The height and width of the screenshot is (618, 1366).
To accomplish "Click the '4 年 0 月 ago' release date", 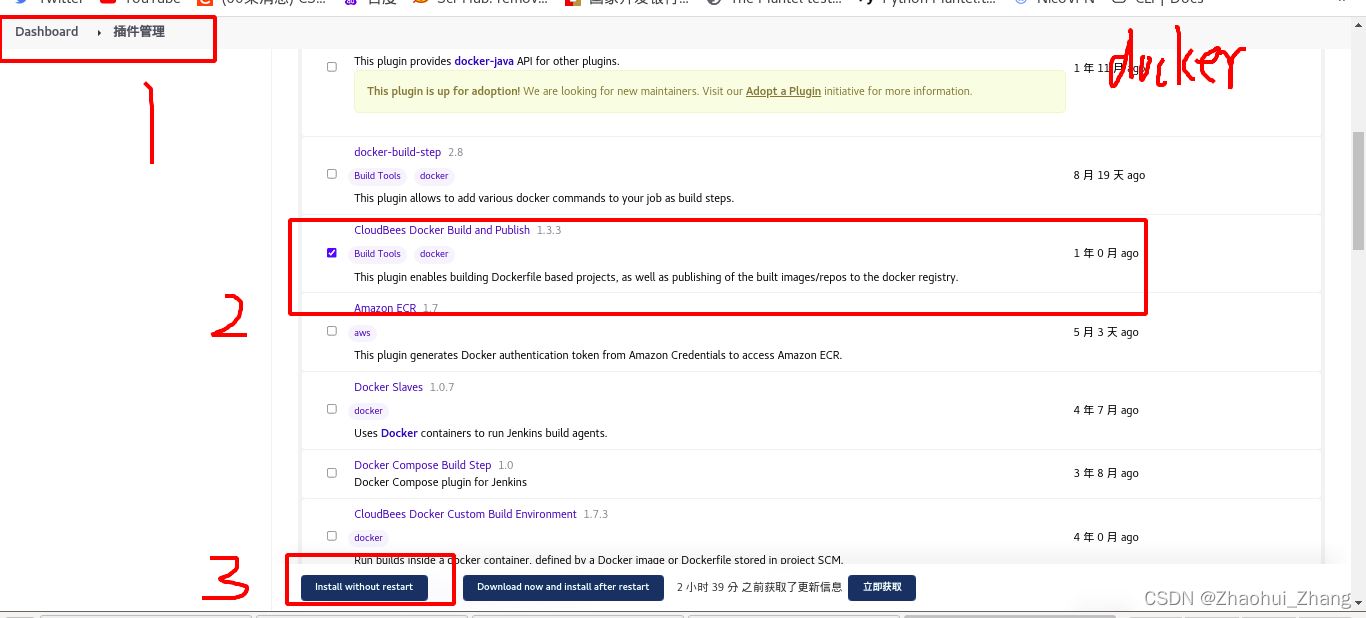I will pos(1106,537).
